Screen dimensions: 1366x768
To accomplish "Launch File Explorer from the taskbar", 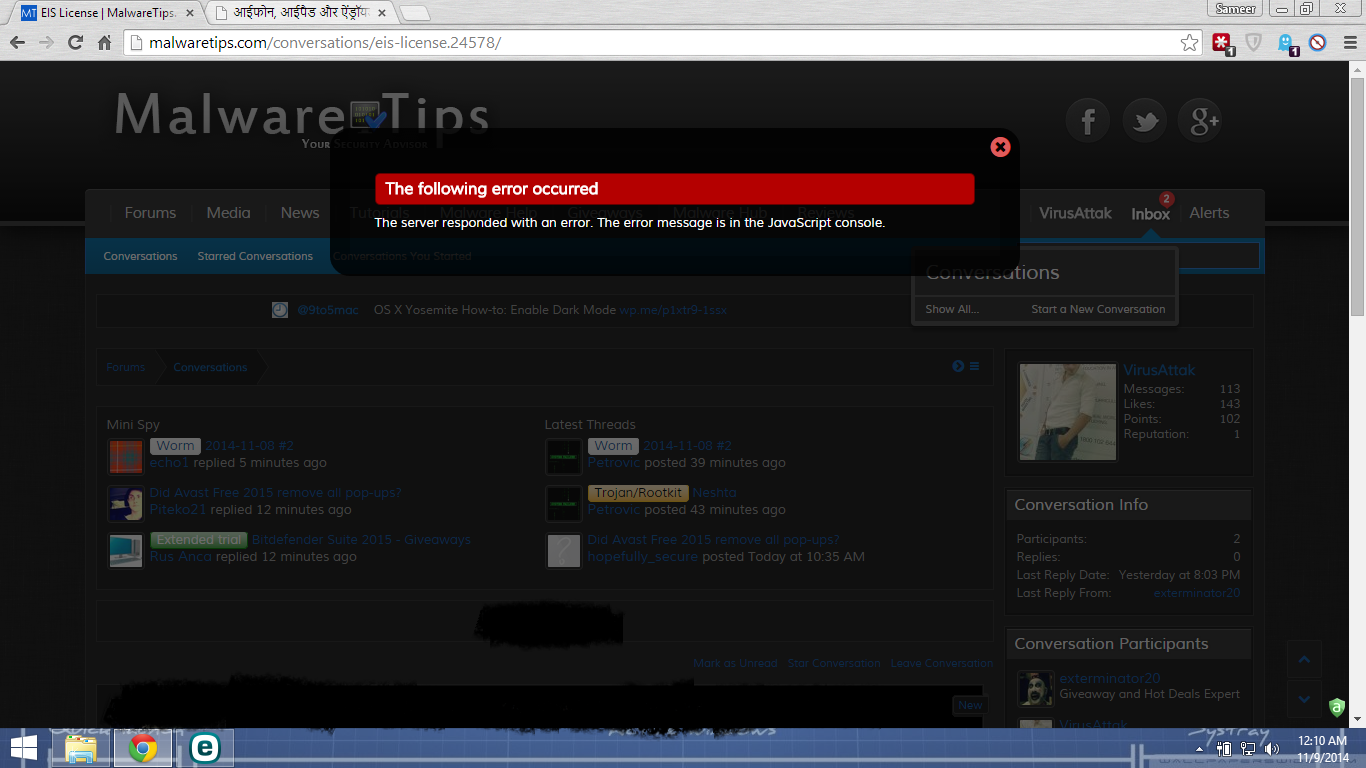I will point(81,748).
